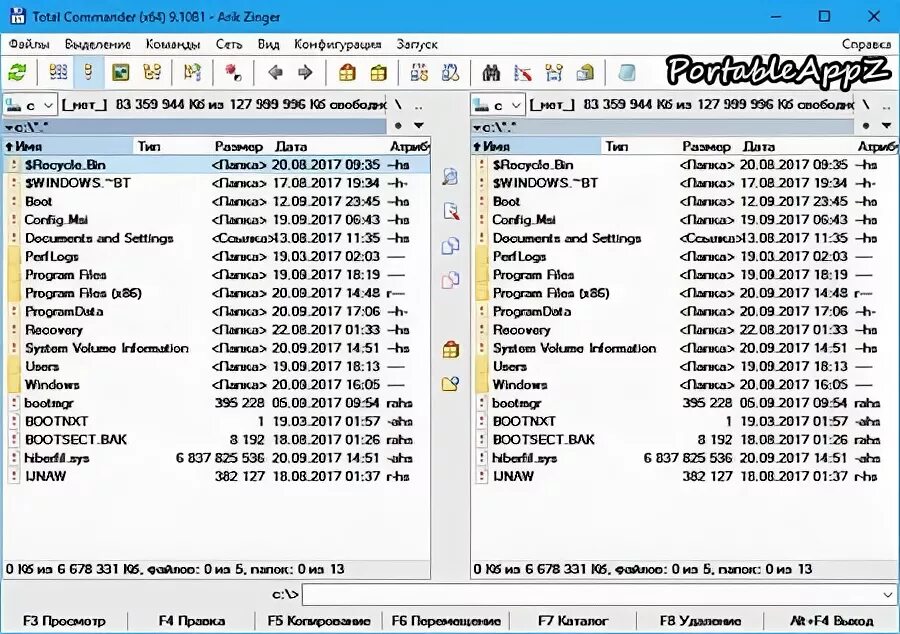Go to root in left panel
Viewport: 900px width, 634px height.
[398, 105]
